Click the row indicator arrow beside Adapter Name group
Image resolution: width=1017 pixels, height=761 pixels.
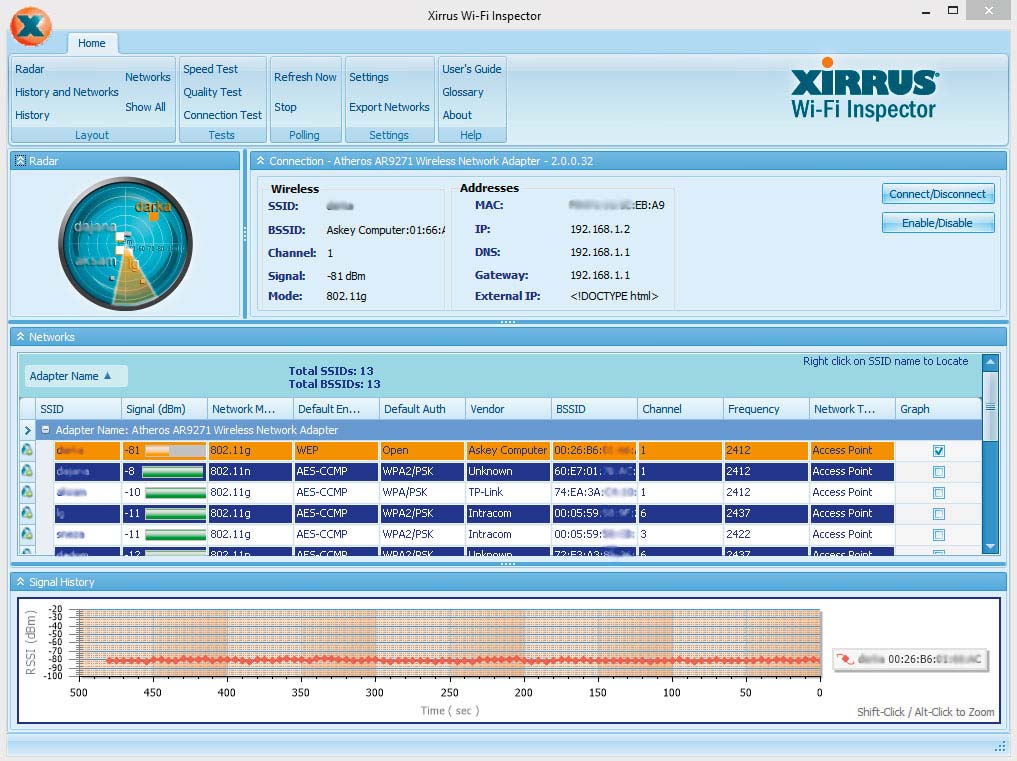(x=27, y=429)
